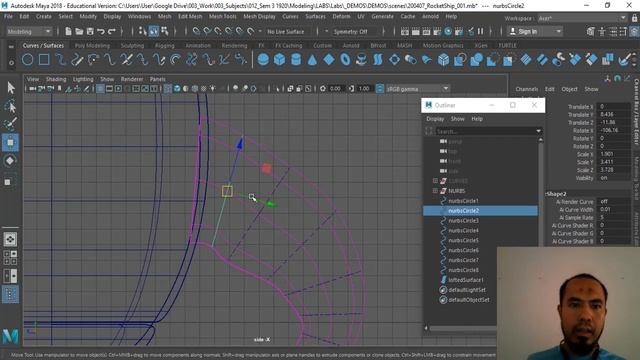Select the three-point arc tool
640x360 pixels.
[x=93, y=60]
